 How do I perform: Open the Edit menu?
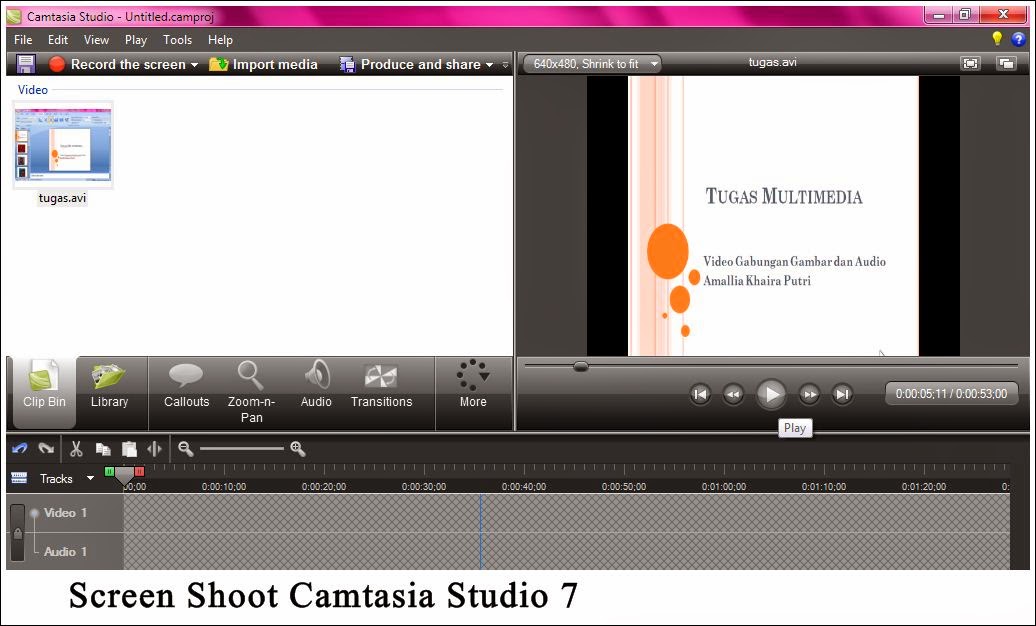point(57,40)
